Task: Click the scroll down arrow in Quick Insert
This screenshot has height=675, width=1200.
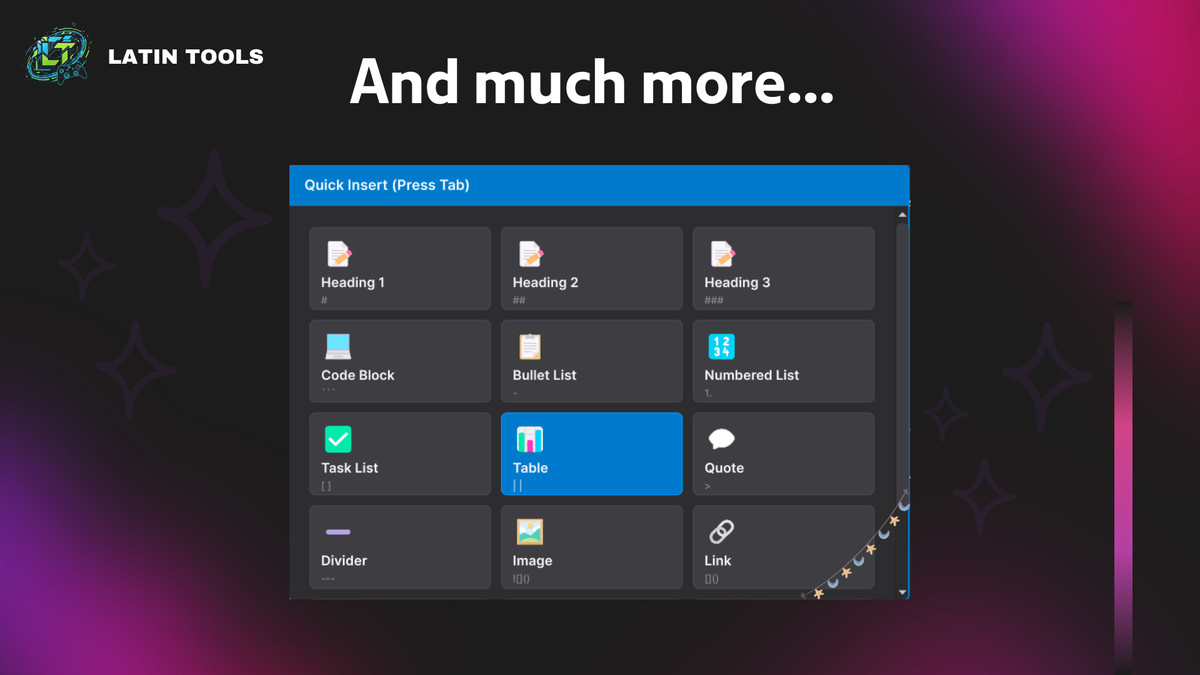Action: [903, 592]
